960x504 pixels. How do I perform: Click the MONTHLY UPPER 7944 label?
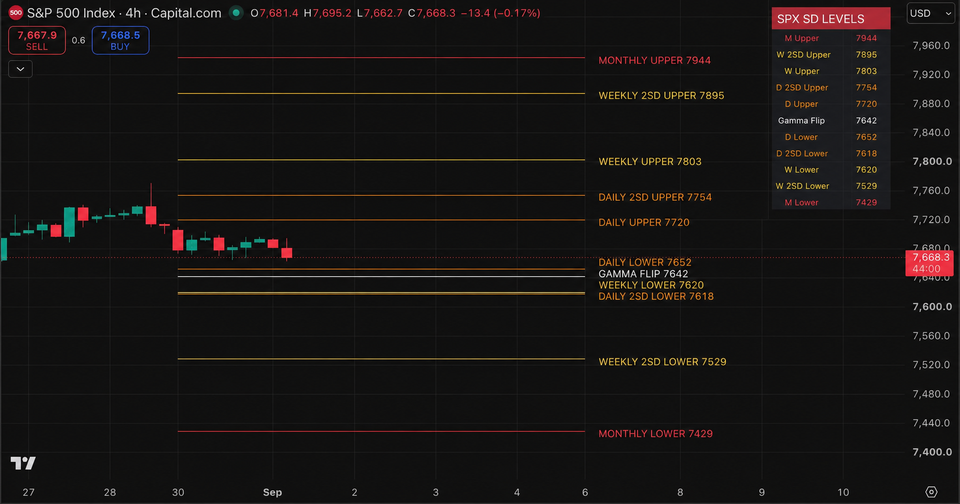(654, 60)
